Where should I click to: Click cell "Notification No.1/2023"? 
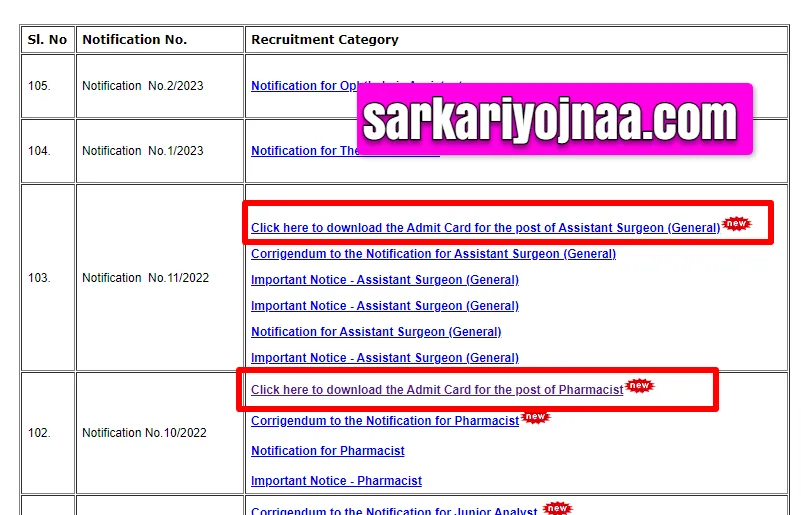pos(159,151)
